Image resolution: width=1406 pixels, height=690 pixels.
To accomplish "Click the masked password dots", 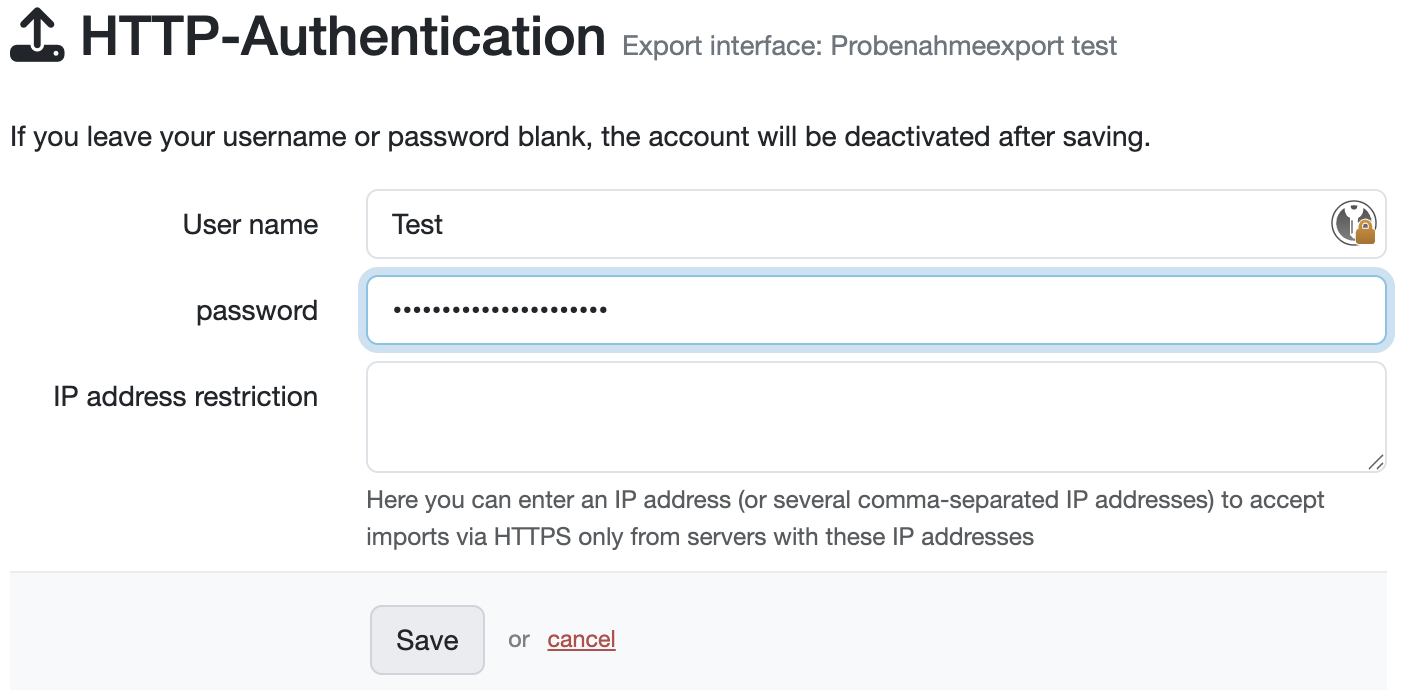I will point(500,311).
